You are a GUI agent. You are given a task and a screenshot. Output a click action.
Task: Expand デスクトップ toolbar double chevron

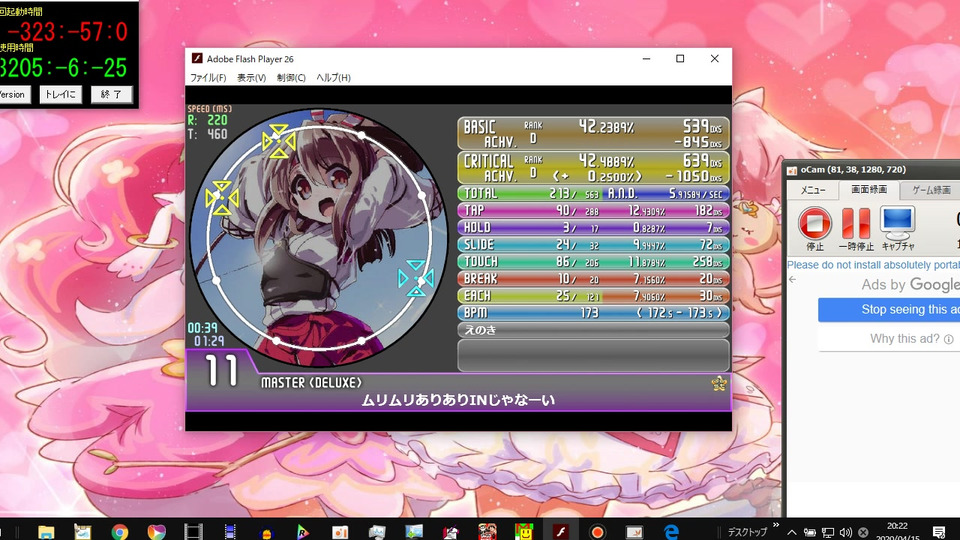point(776,525)
